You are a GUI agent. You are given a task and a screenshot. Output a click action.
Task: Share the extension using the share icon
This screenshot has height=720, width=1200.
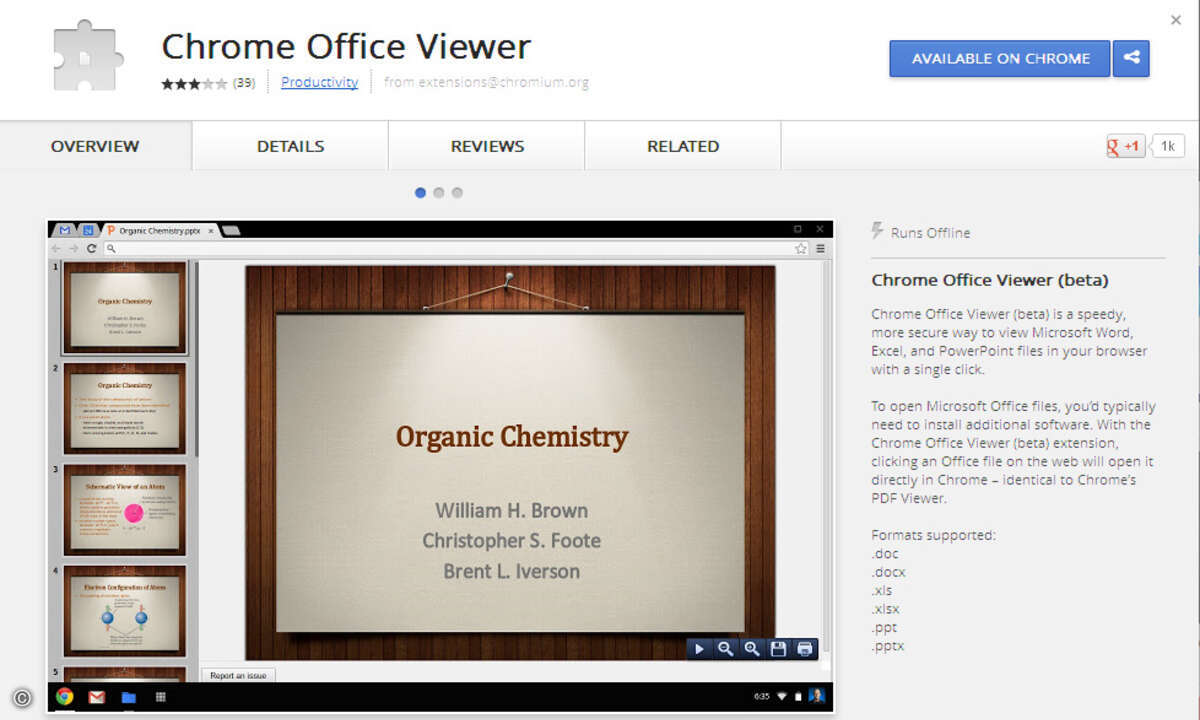1132,58
